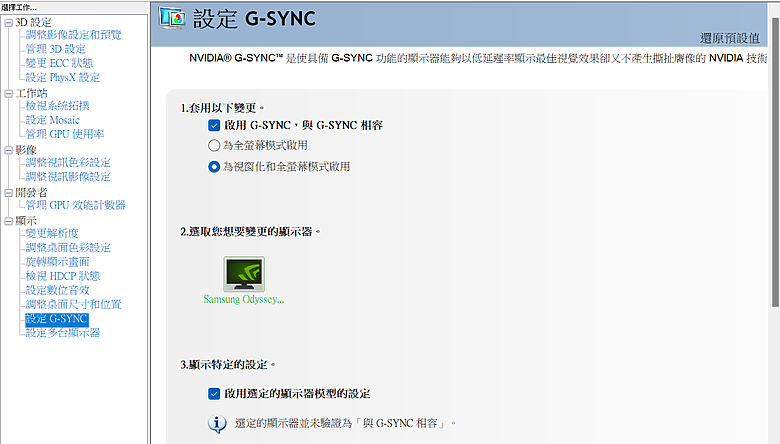Open 調整視訊影像設定 page

click(x=68, y=177)
